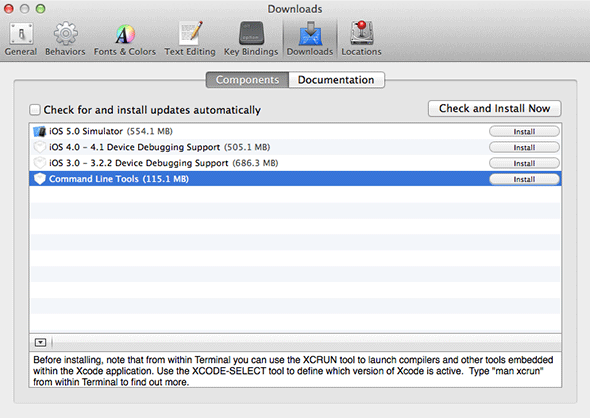Switch to the Documentation tab
The height and width of the screenshot is (418, 590).
(336, 80)
